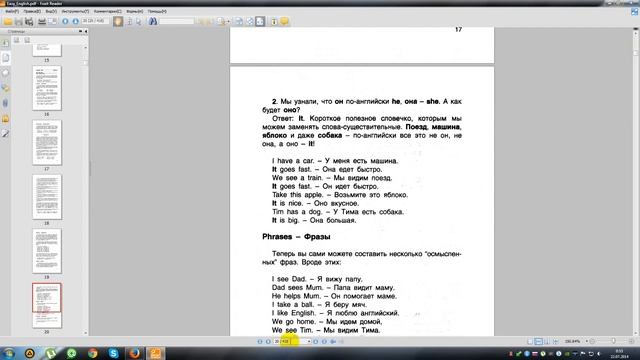Open Firefox from taskbar

tap(134, 353)
